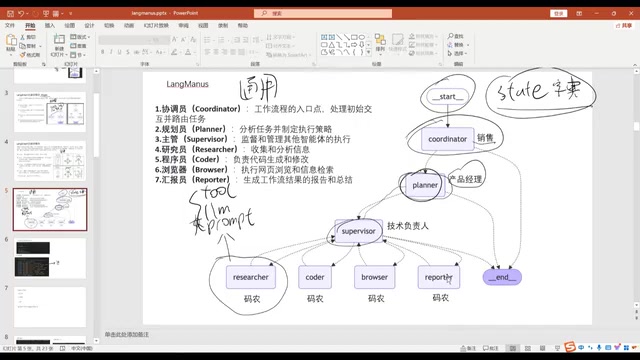
Task: Click the Format Painter brush icon
Action: pyautogui.click(x=23, y=54)
